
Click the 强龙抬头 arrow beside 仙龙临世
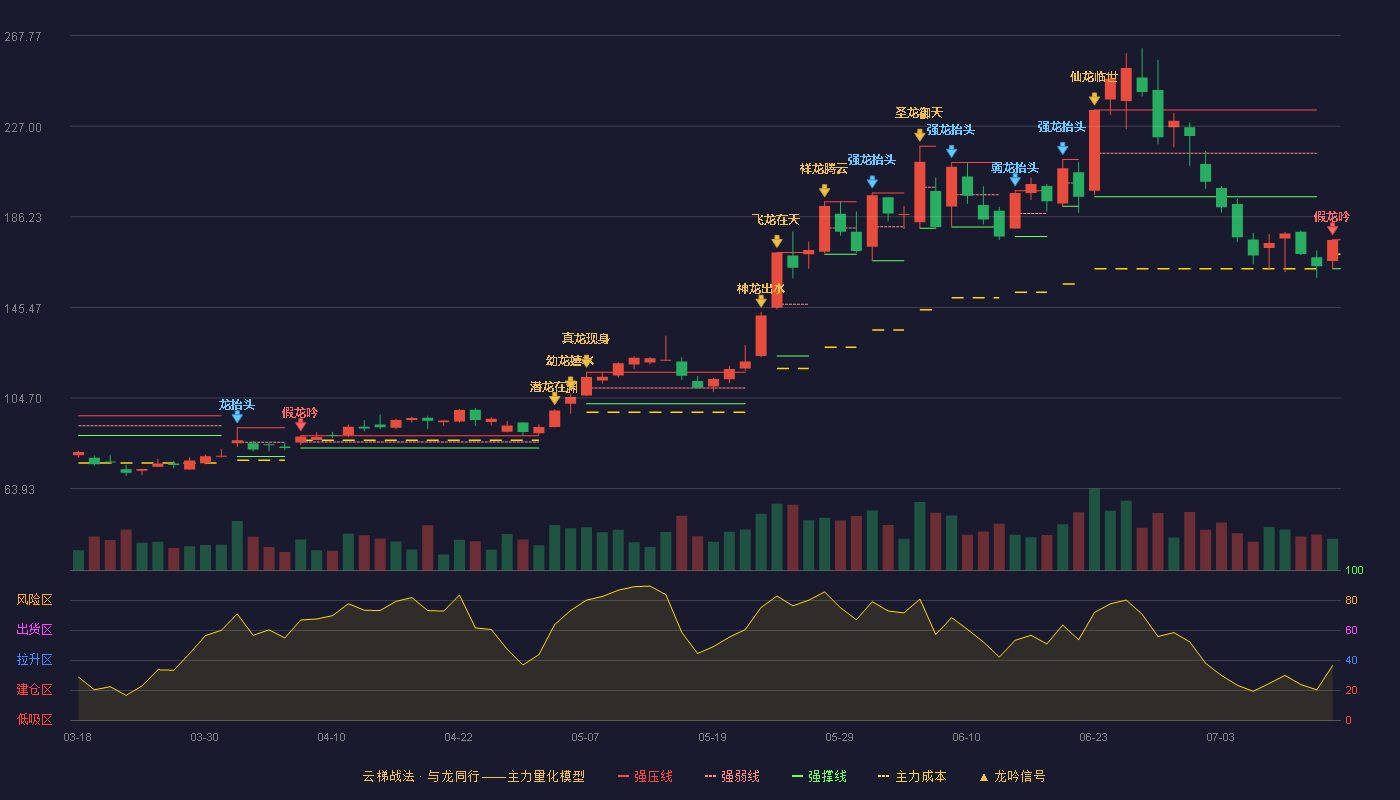coord(1063,148)
